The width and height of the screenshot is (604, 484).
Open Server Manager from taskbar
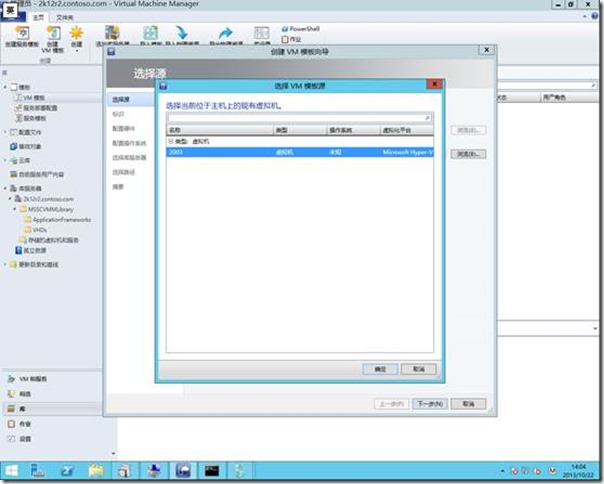[x=38, y=471]
